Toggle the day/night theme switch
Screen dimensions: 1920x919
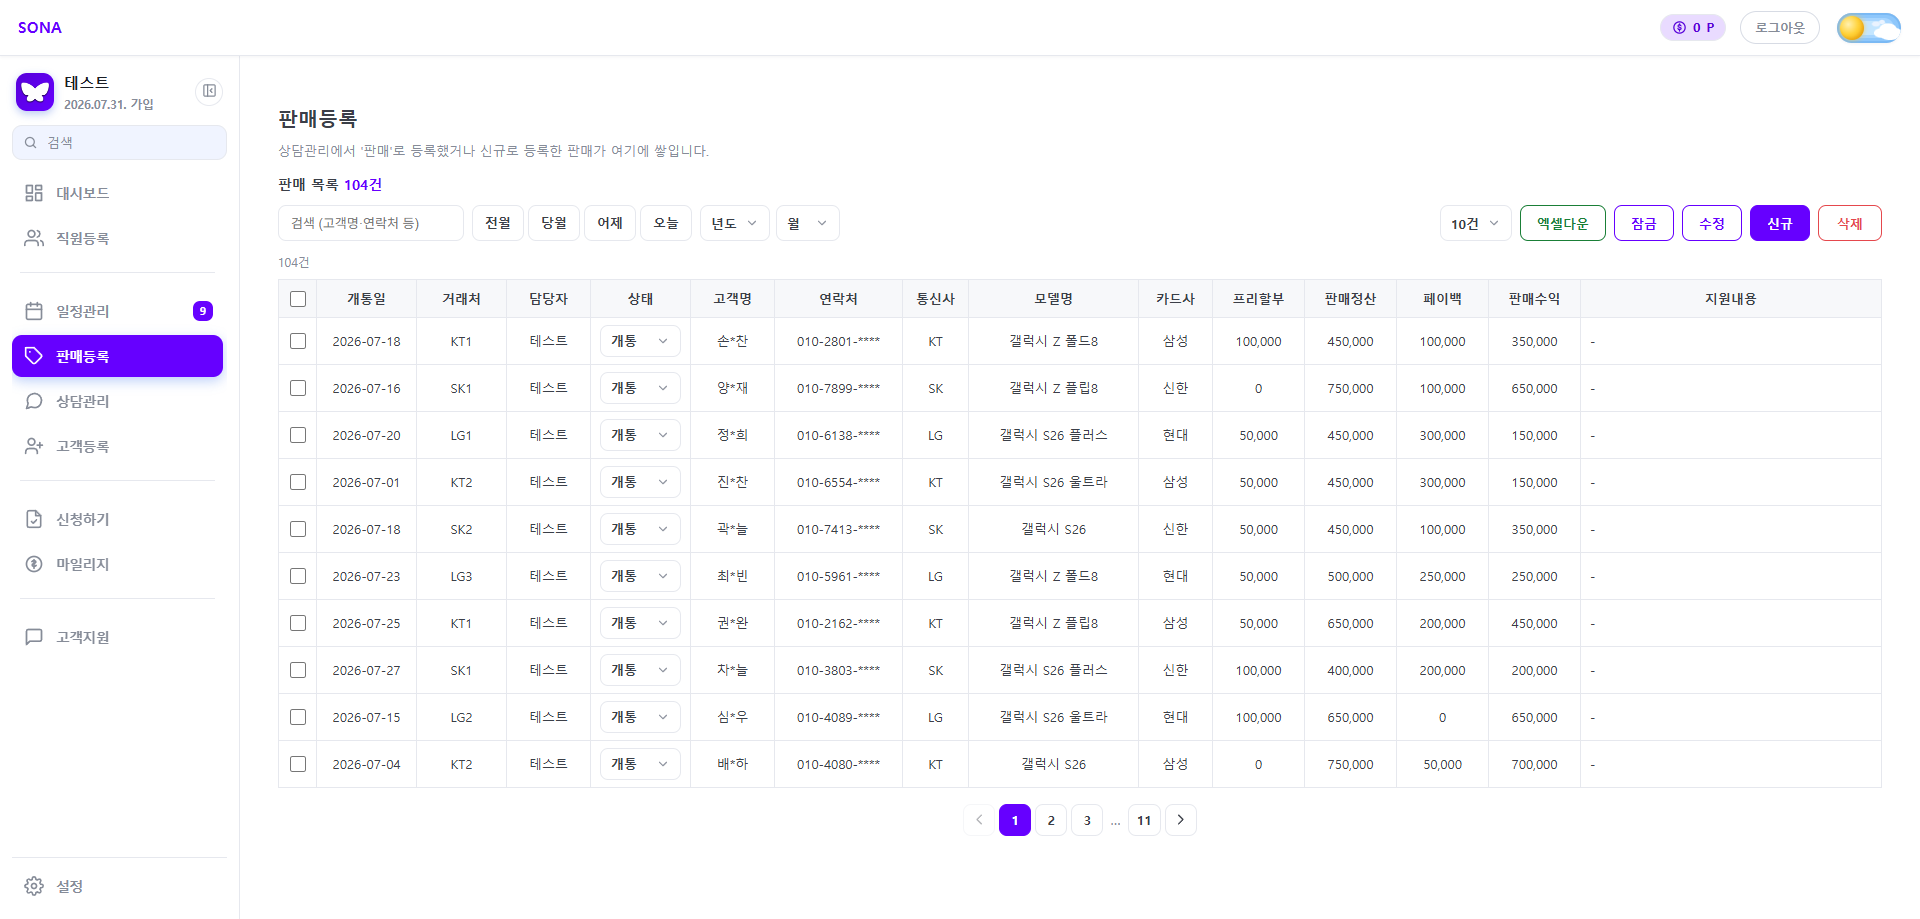click(x=1868, y=28)
